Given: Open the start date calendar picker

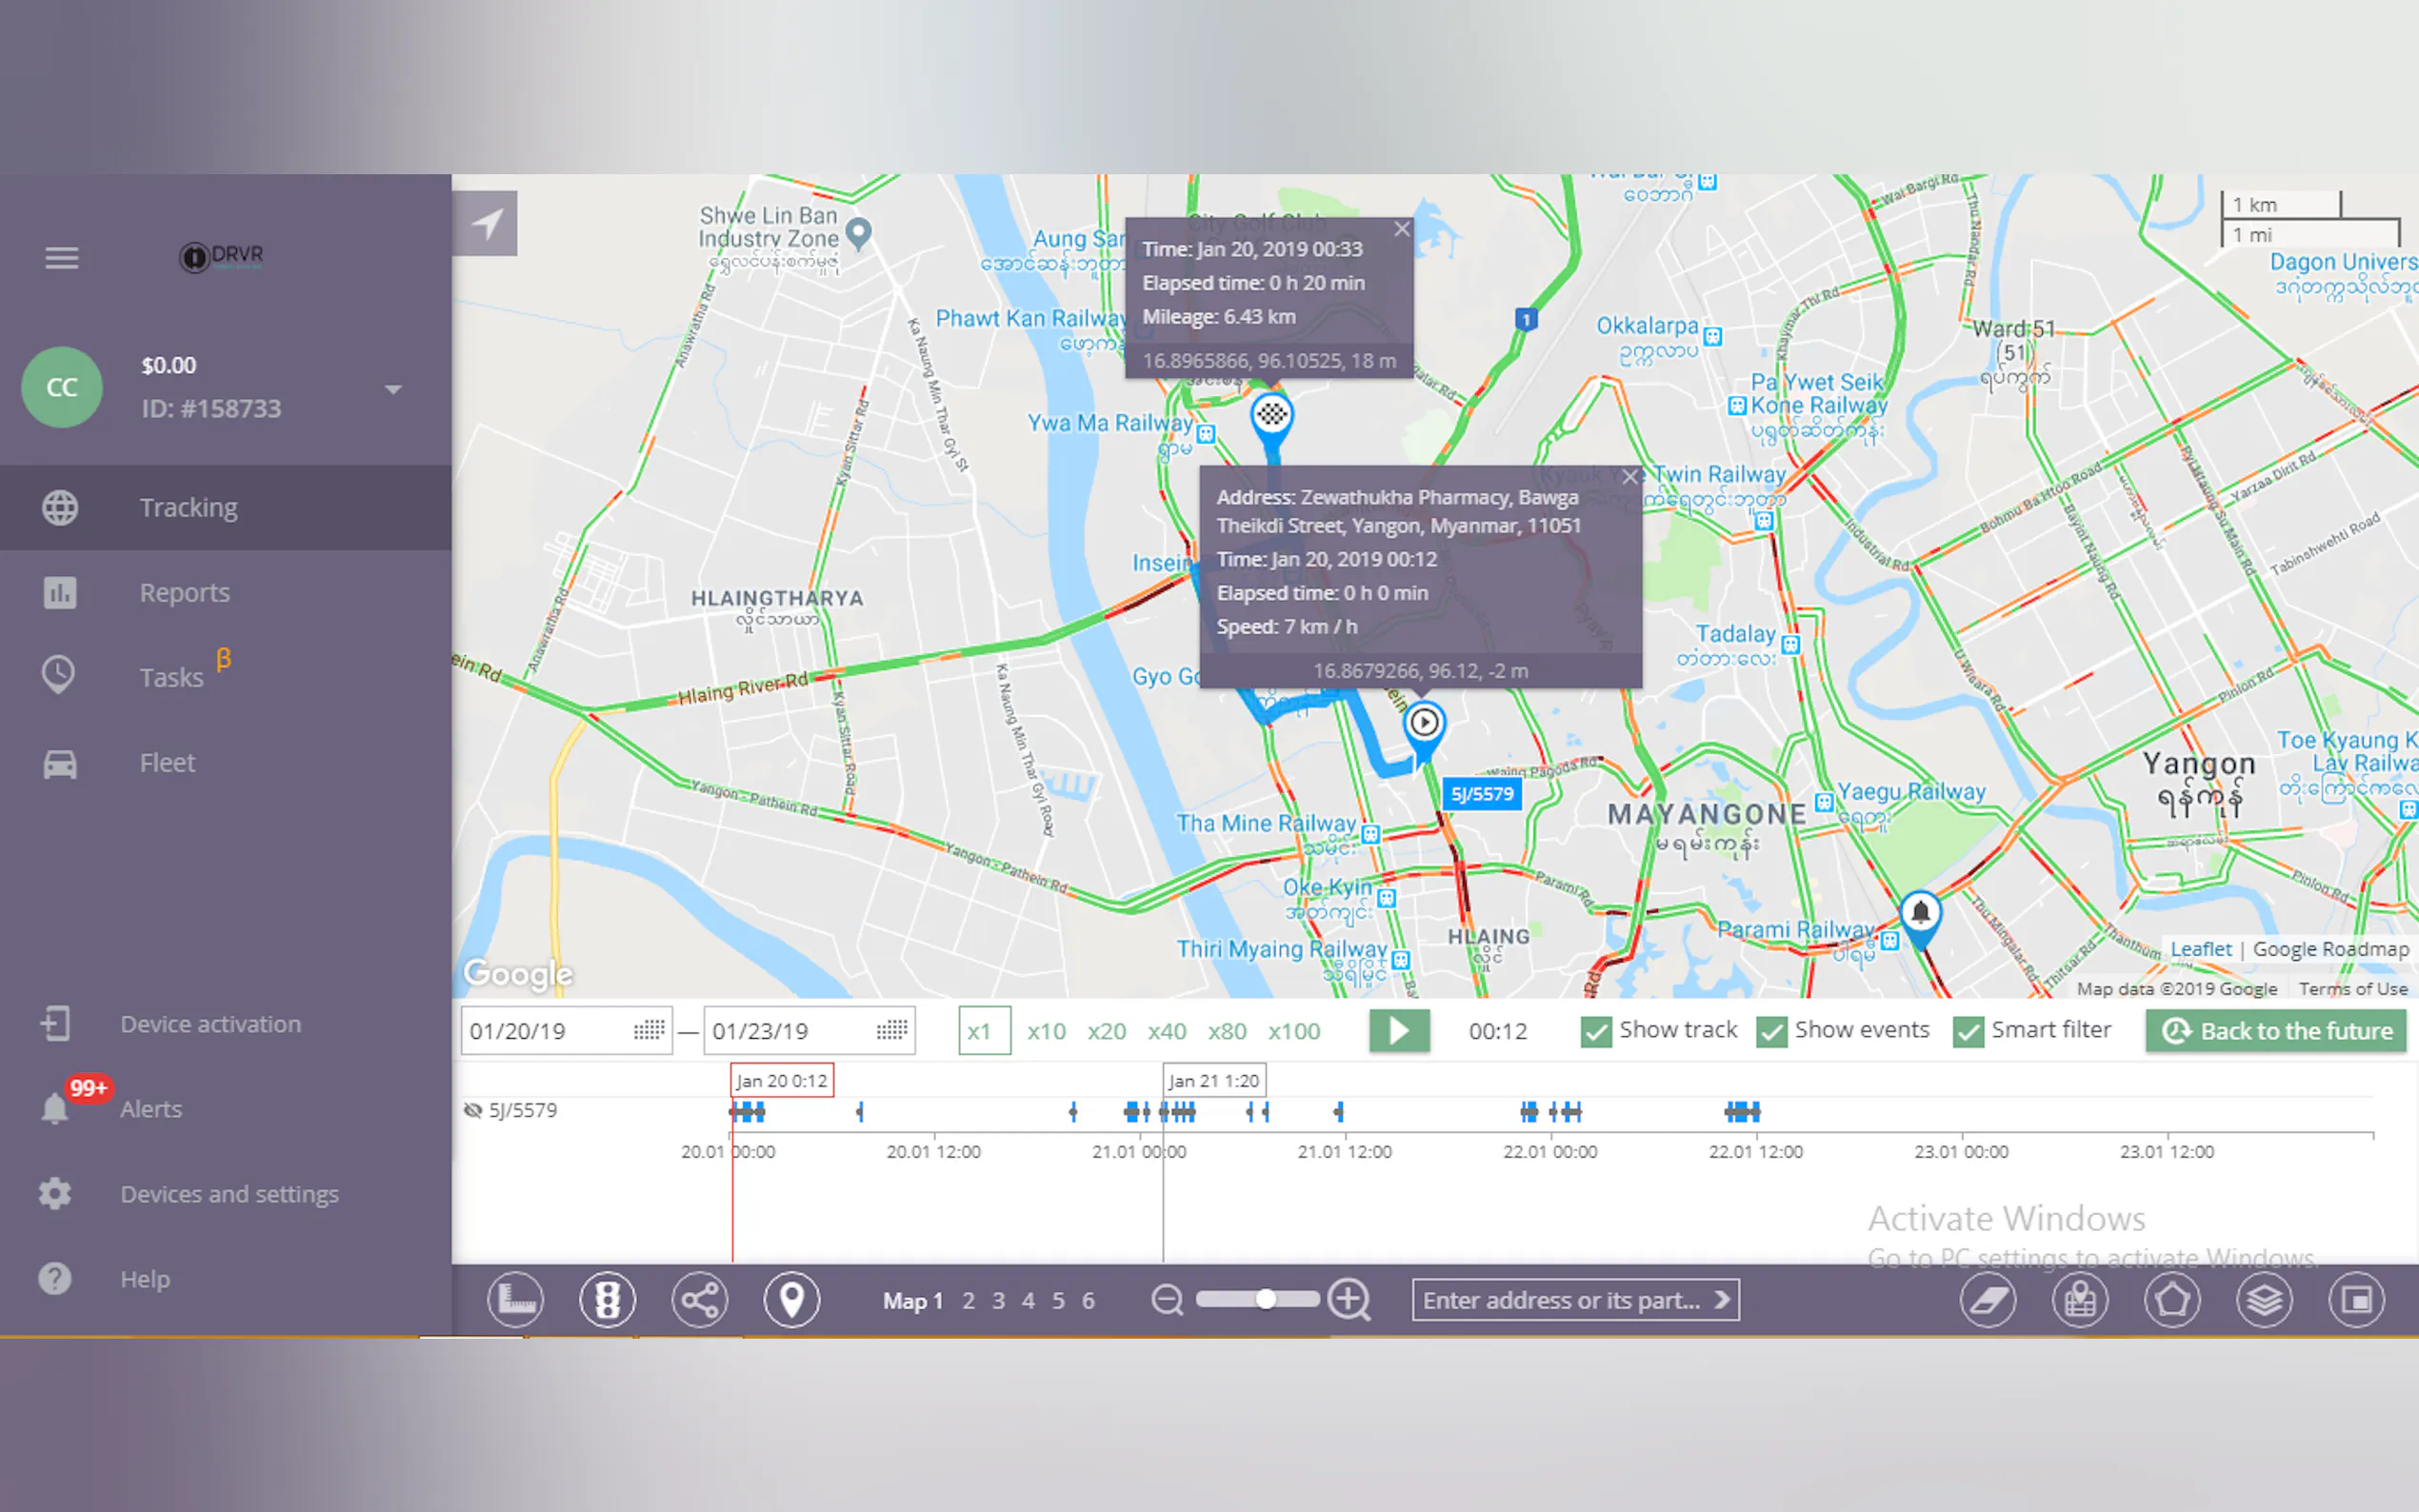Looking at the screenshot, I should tap(649, 1030).
